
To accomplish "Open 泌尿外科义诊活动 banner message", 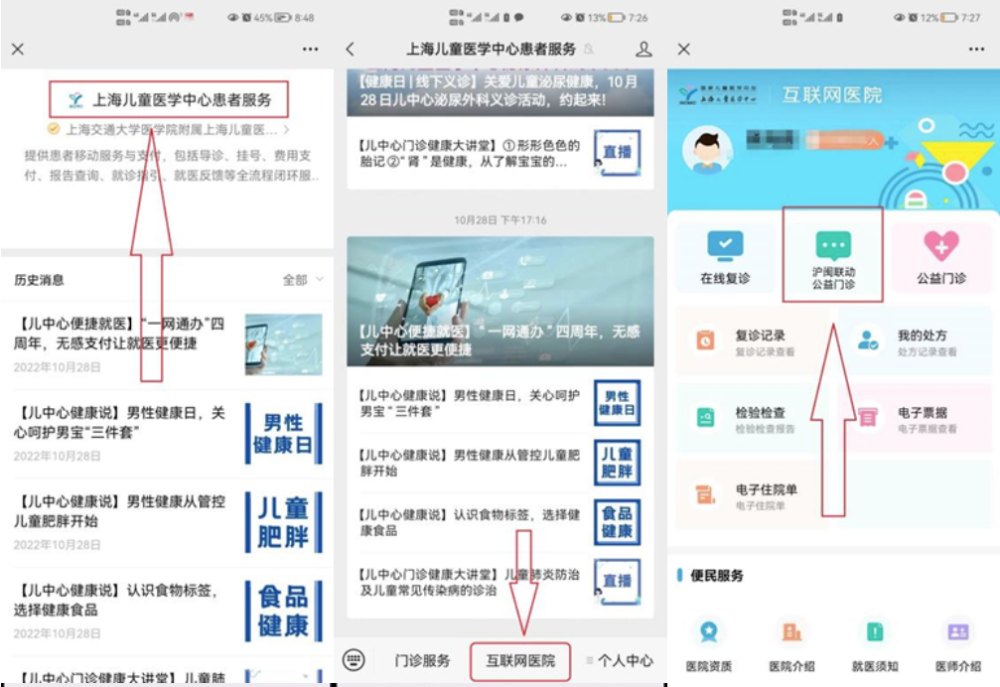I will tap(500, 92).
